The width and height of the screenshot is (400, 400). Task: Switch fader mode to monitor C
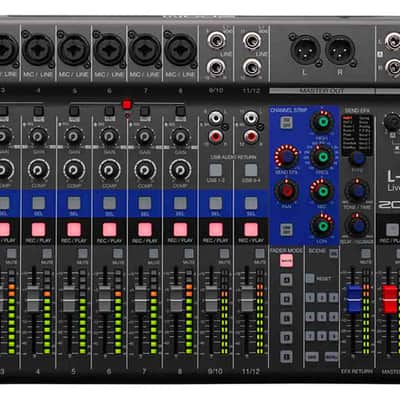[286, 318]
